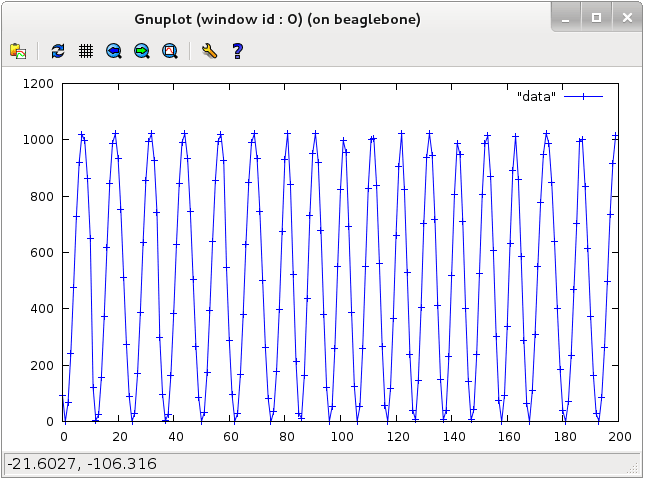Click the x-axis label 180
The height and width of the screenshot is (480, 645).
pos(565,437)
